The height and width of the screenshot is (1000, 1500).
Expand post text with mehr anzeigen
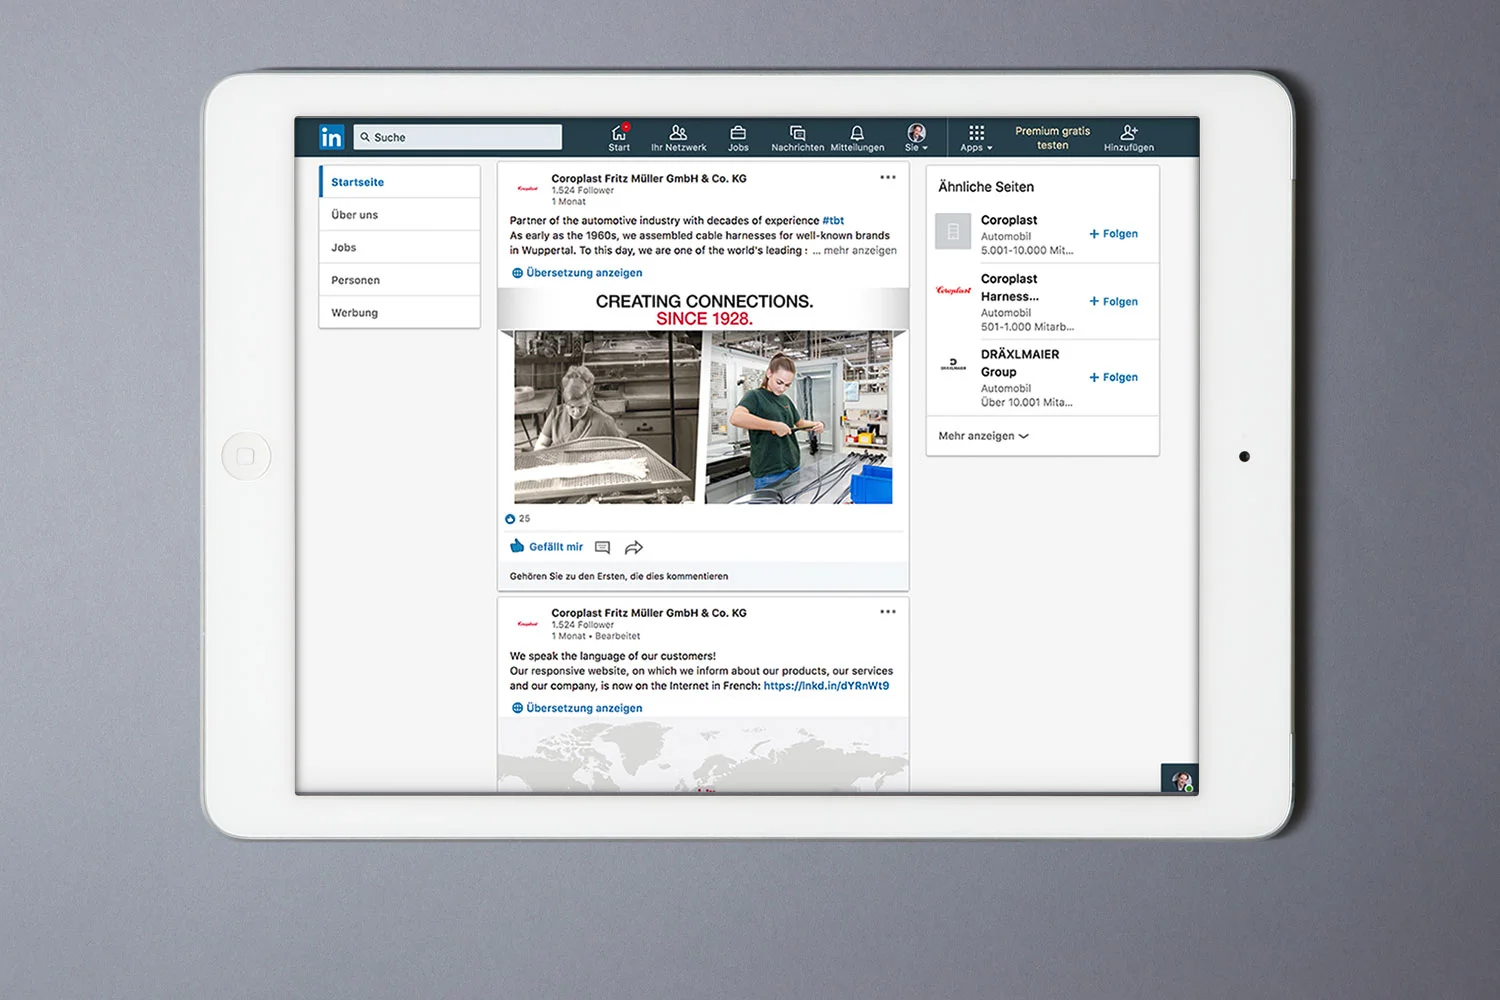(860, 251)
